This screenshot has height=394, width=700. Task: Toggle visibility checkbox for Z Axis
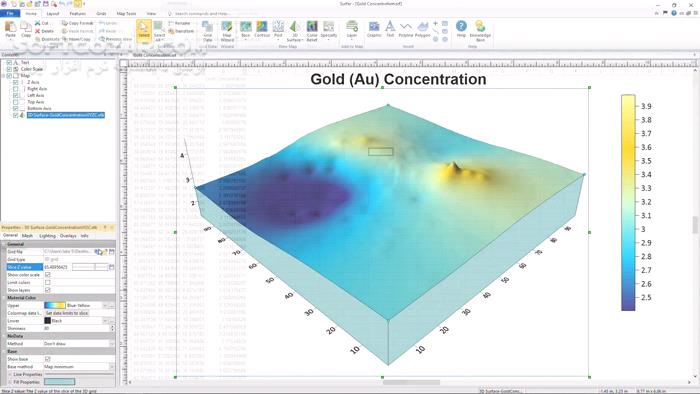click(x=16, y=83)
